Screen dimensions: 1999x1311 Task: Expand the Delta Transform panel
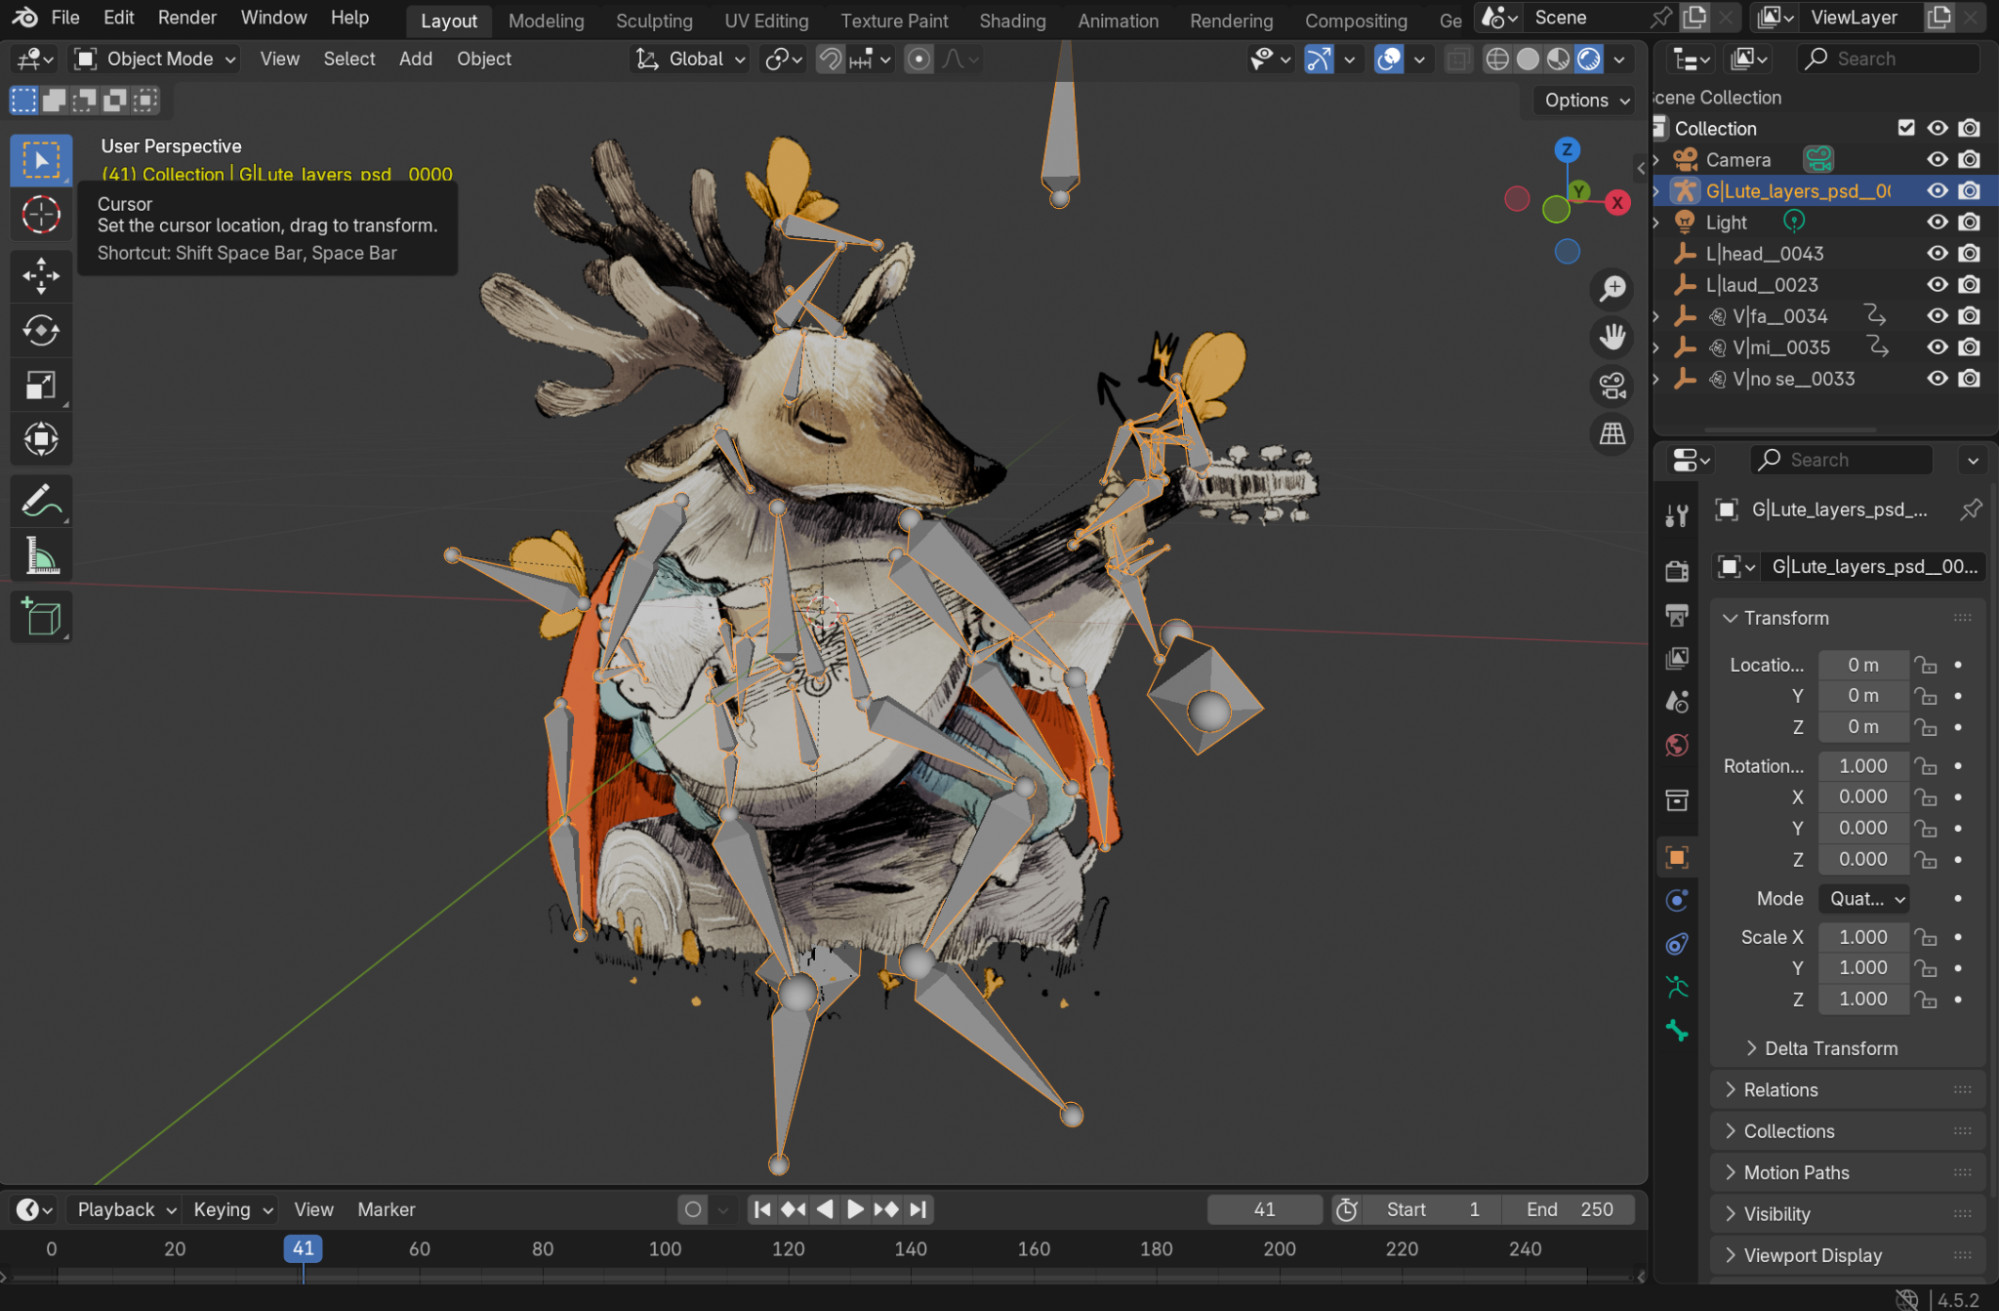point(1830,1048)
